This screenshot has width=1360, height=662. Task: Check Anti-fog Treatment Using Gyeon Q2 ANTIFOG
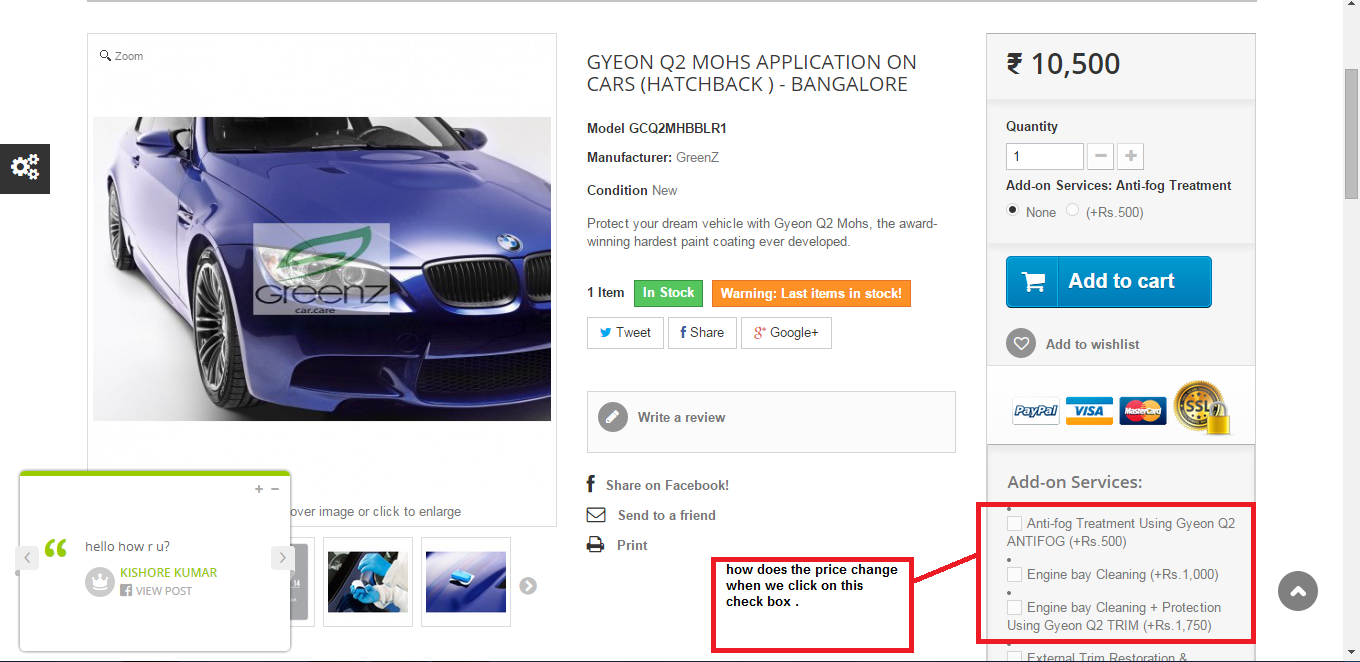[1015, 523]
